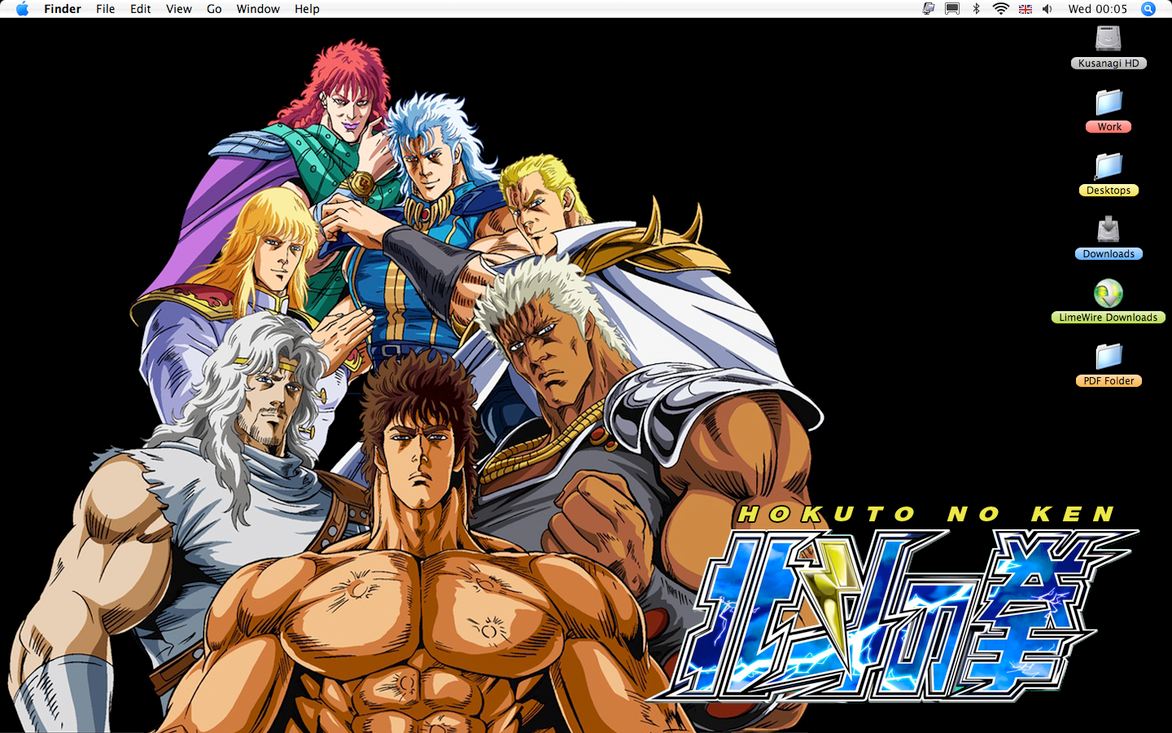This screenshot has height=733, width=1172.
Task: Open the File menu
Action: (105, 9)
